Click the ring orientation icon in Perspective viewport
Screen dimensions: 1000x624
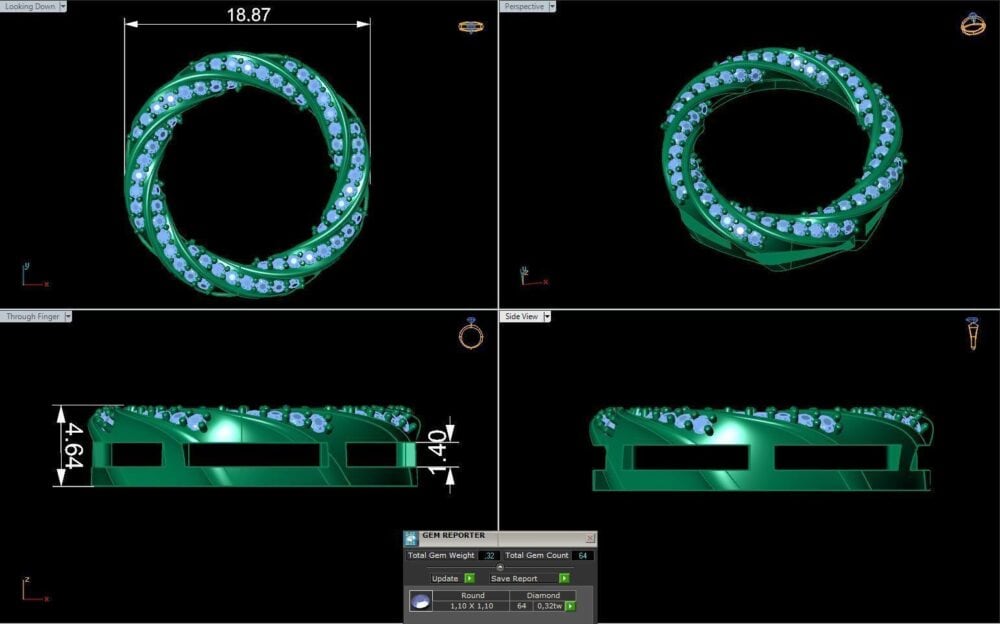(x=972, y=24)
